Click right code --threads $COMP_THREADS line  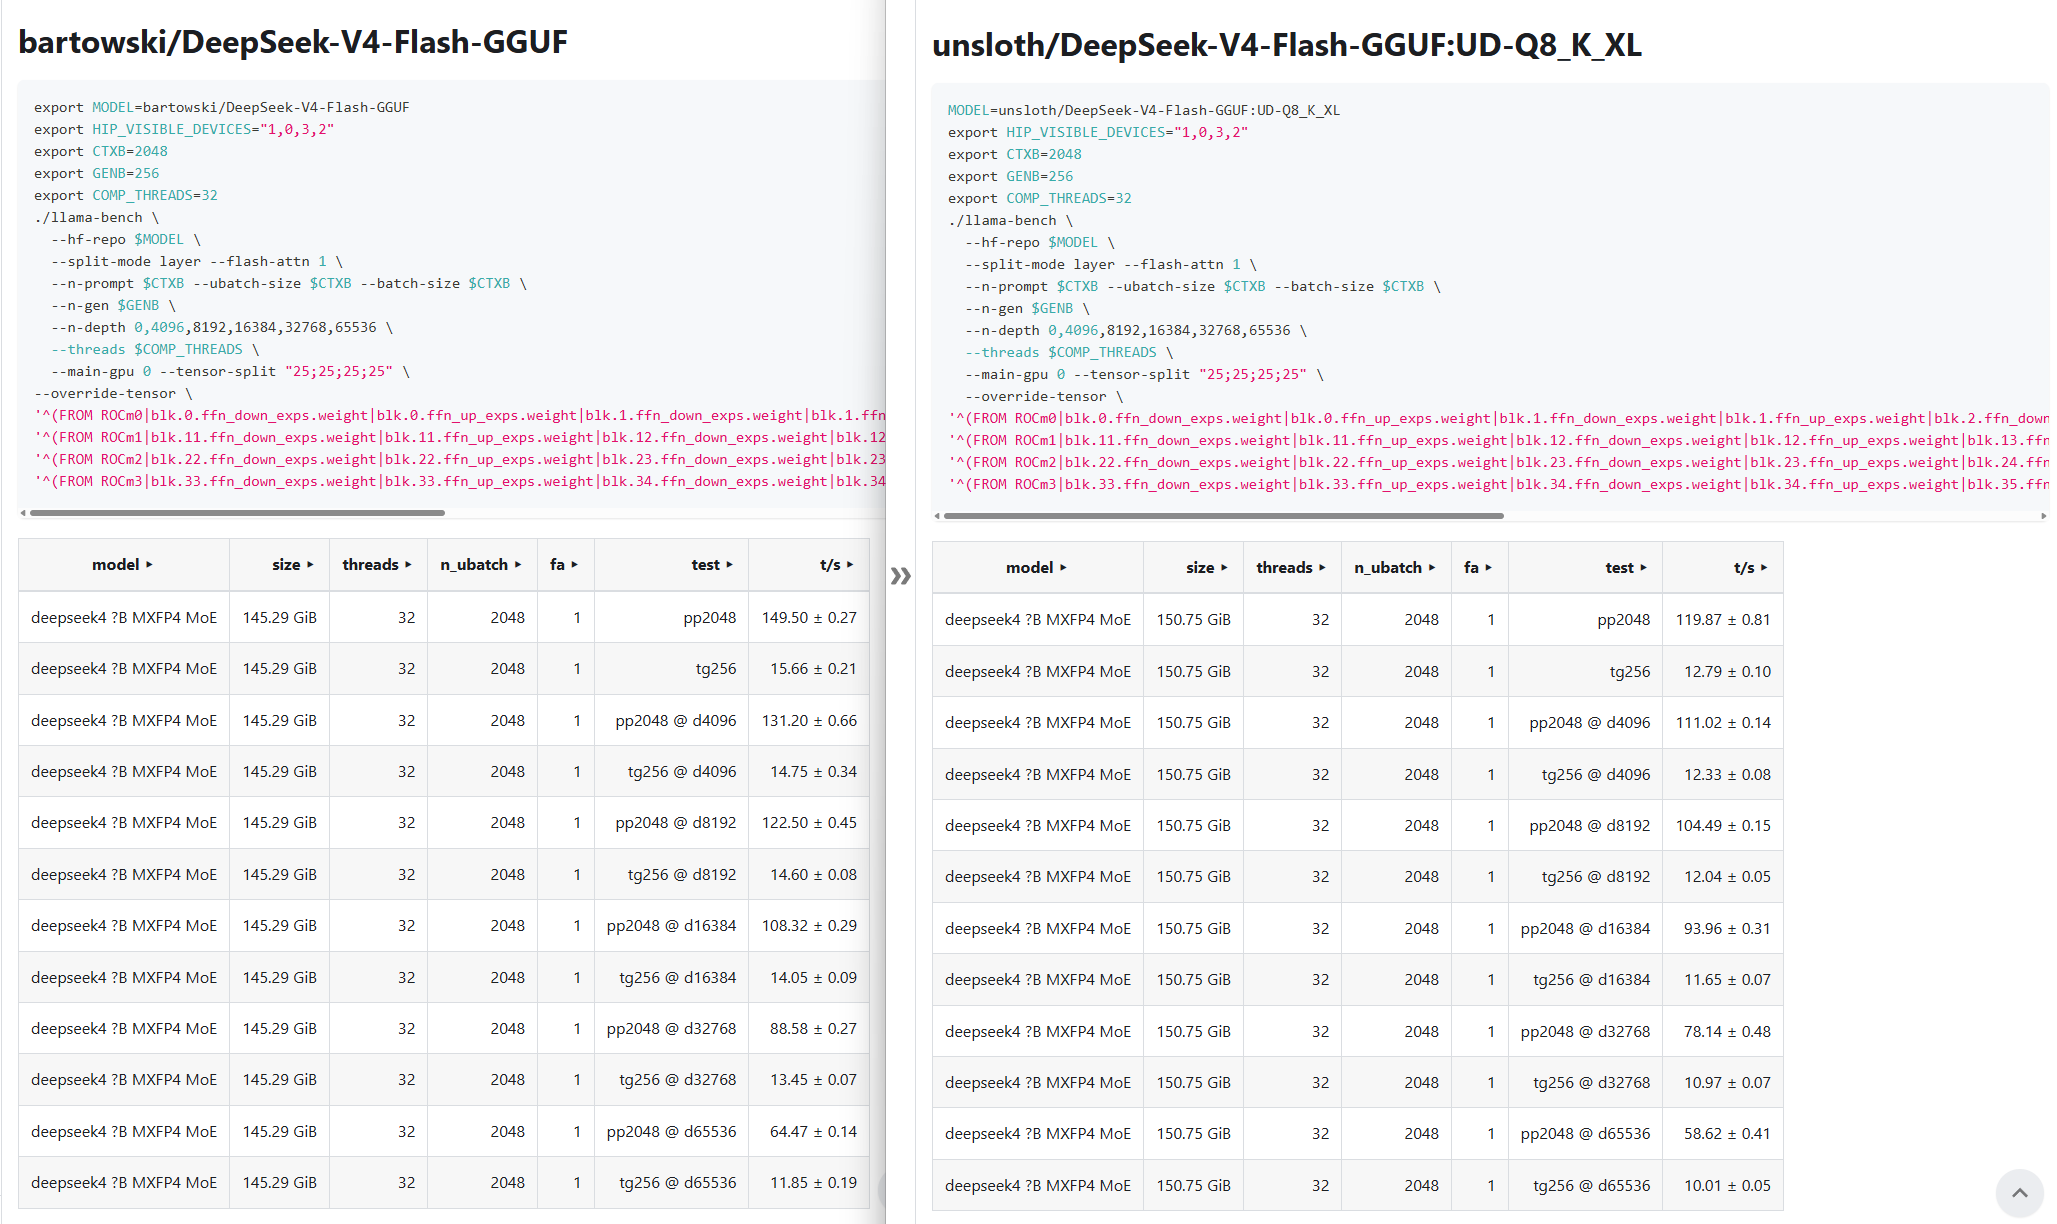(1069, 353)
